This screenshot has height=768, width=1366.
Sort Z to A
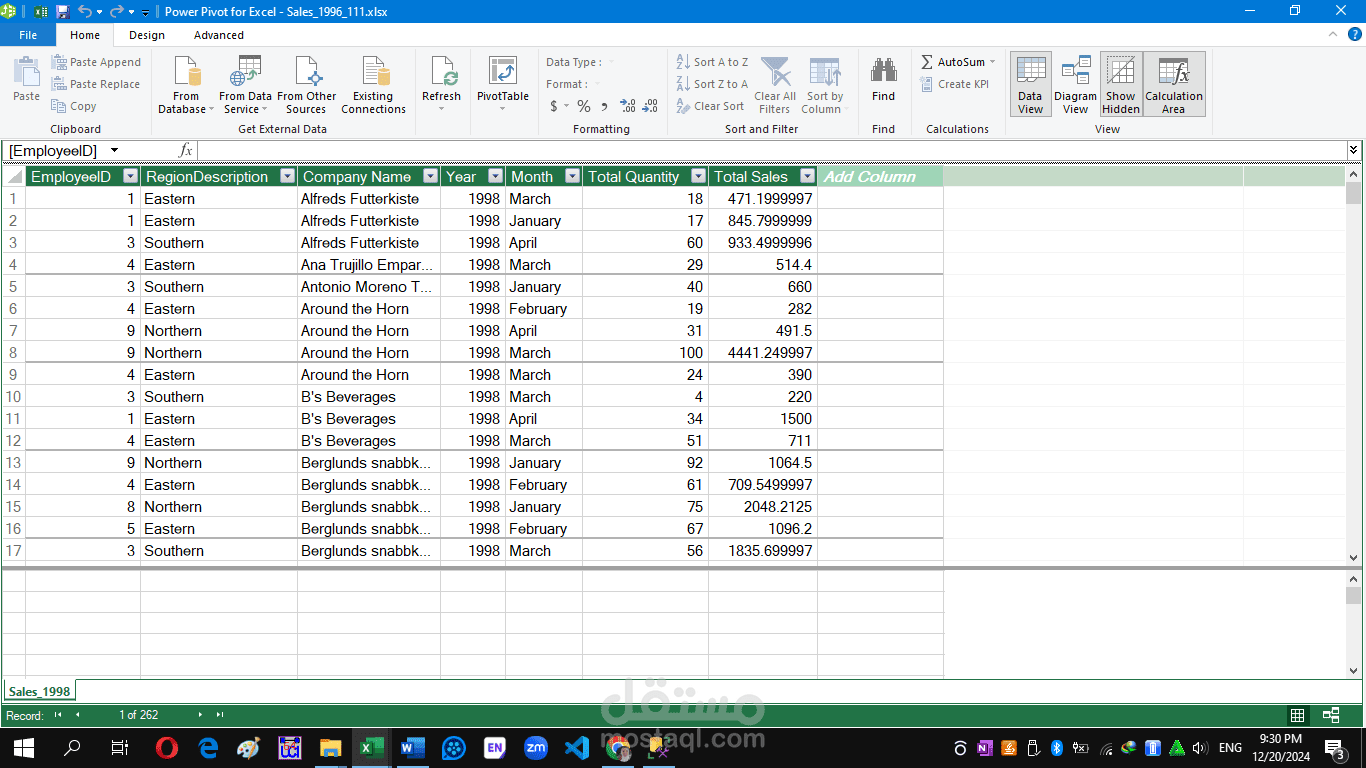(x=712, y=84)
